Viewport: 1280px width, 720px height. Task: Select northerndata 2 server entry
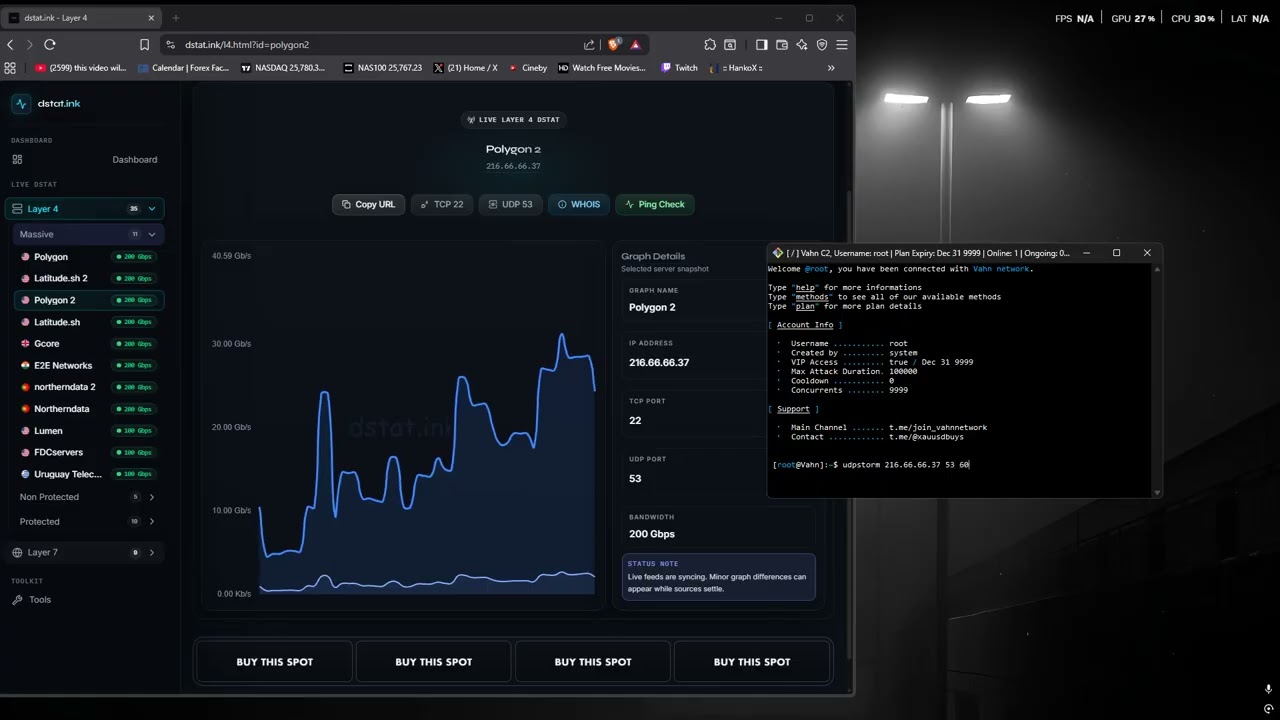(x=87, y=387)
